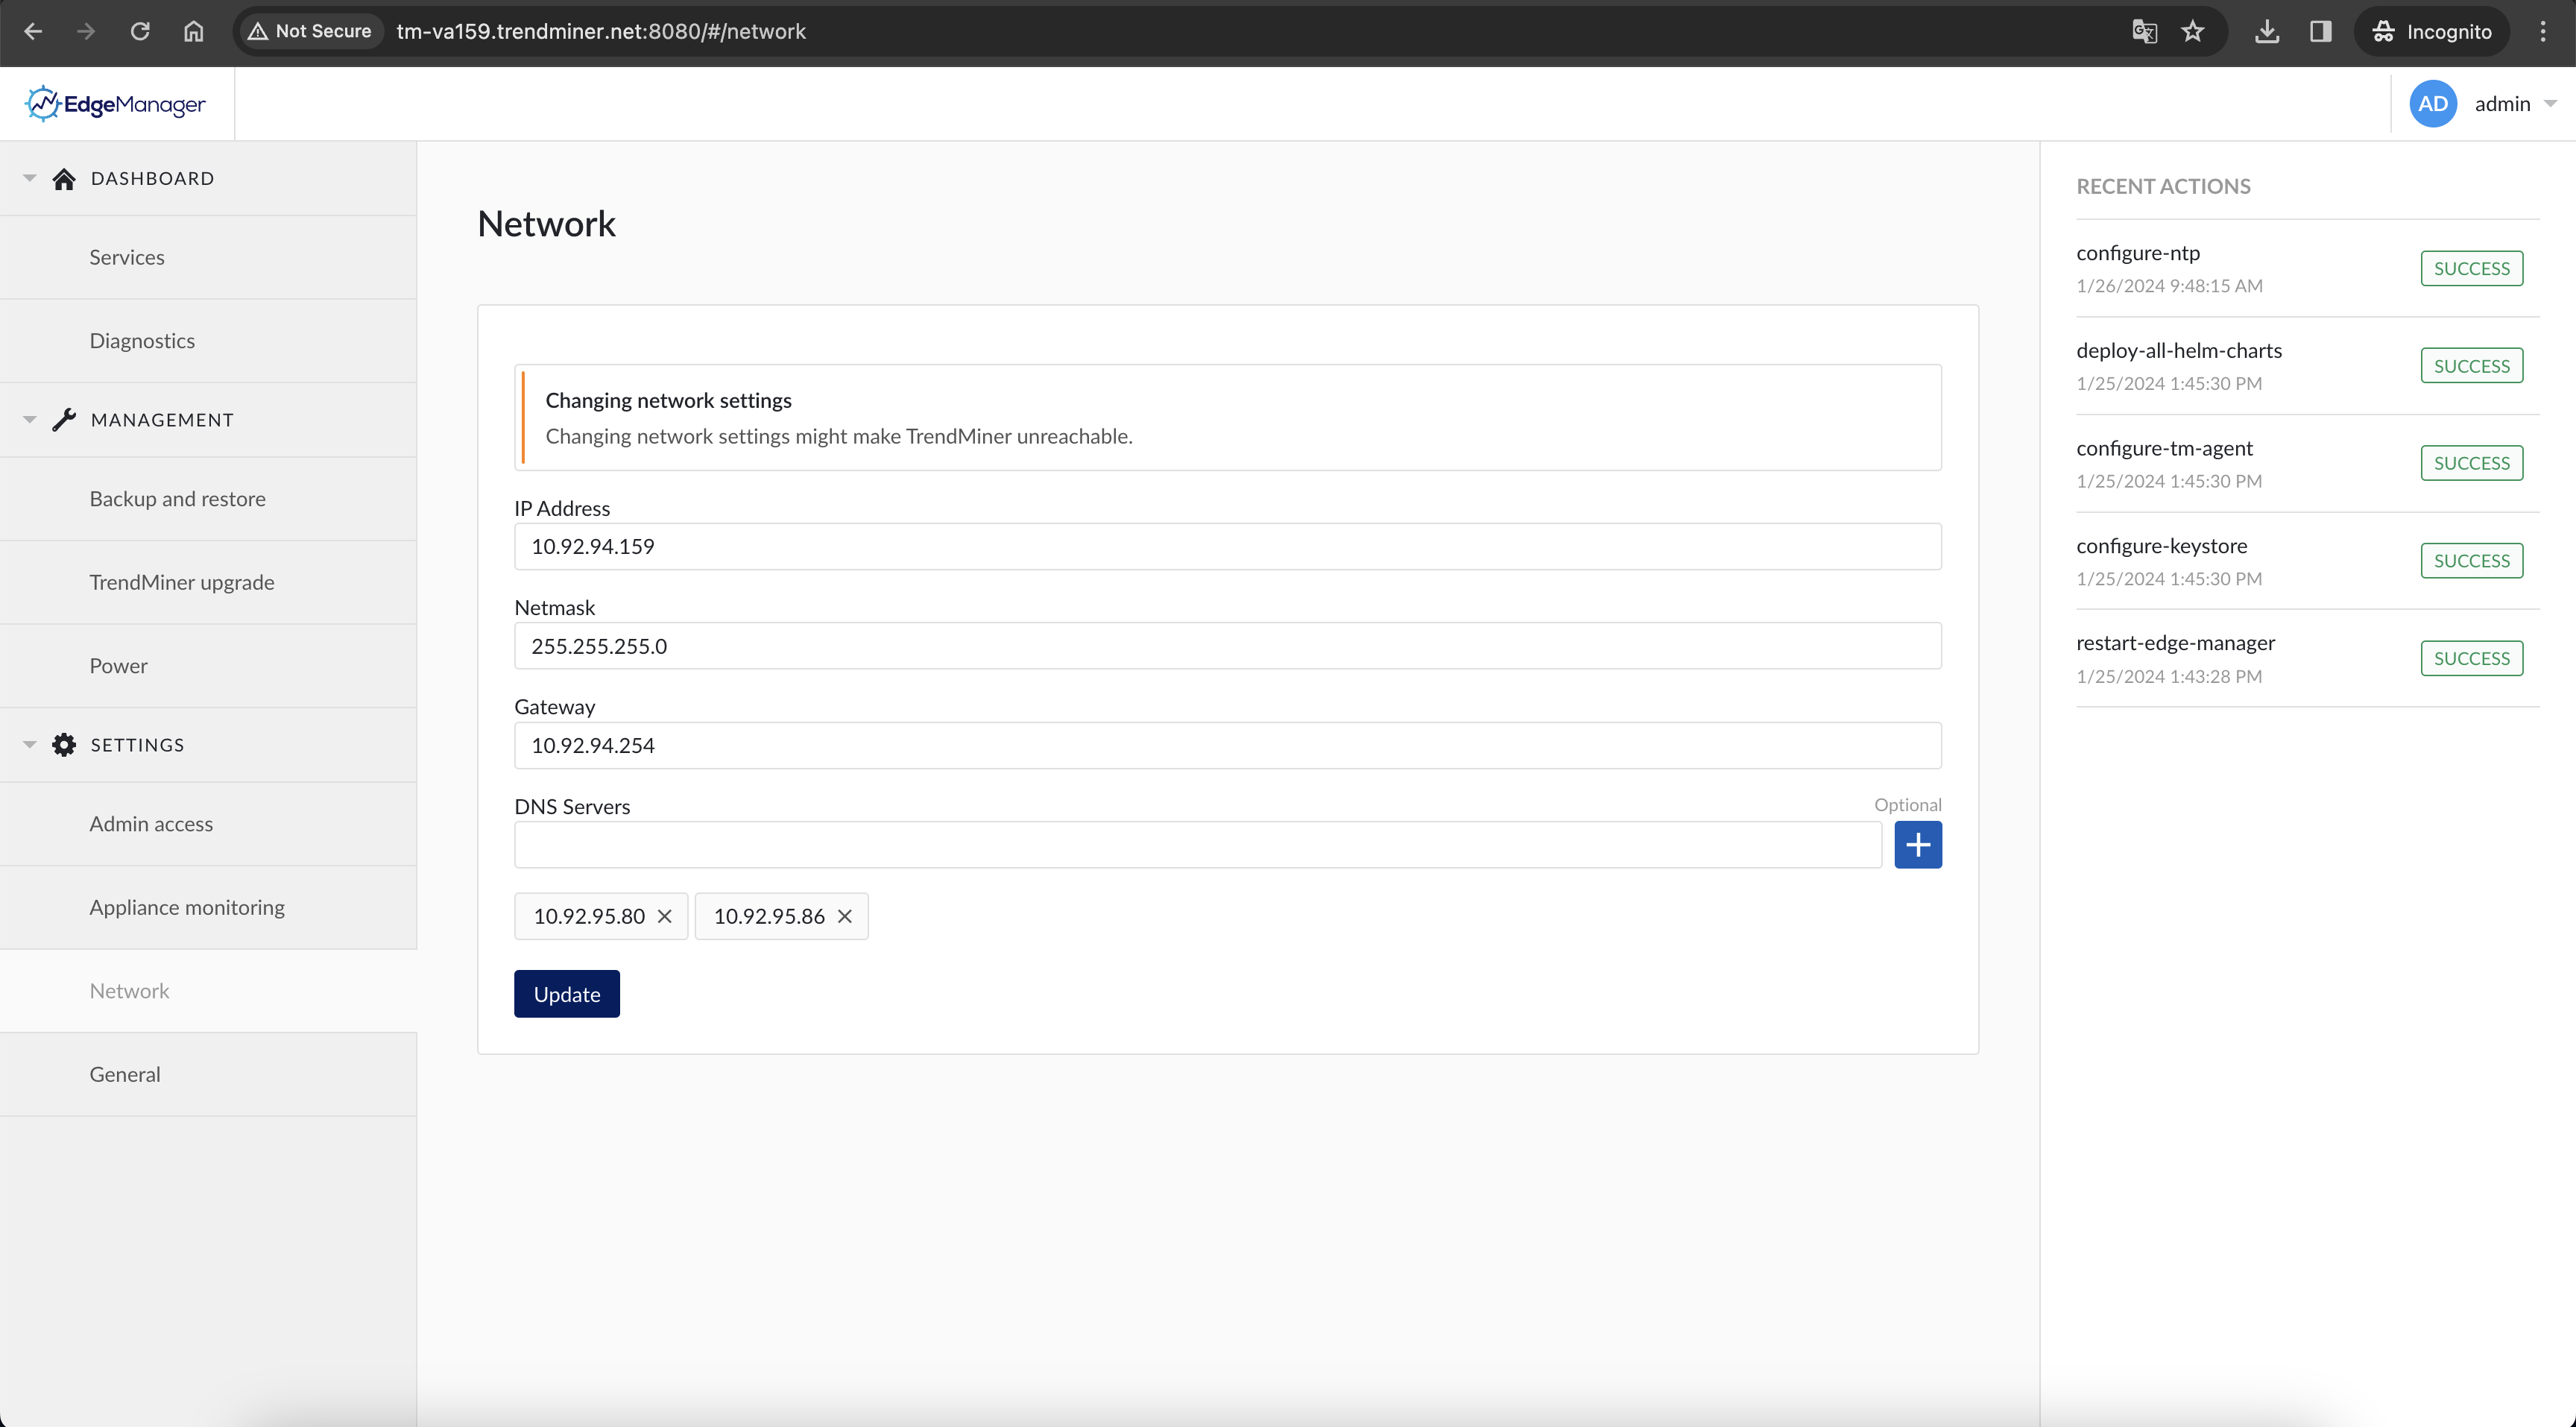Viewport: 2576px width, 1427px height.
Task: Bookmark the page with the star icon
Action: pyautogui.click(x=2193, y=31)
